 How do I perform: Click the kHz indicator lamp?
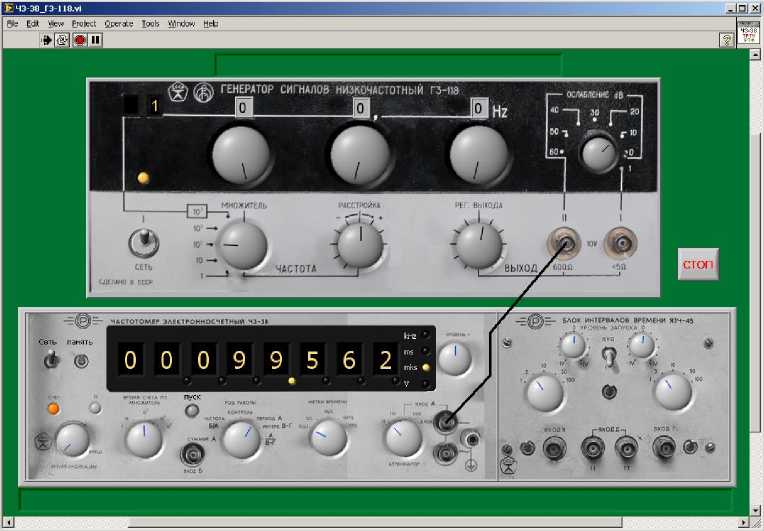click(426, 335)
